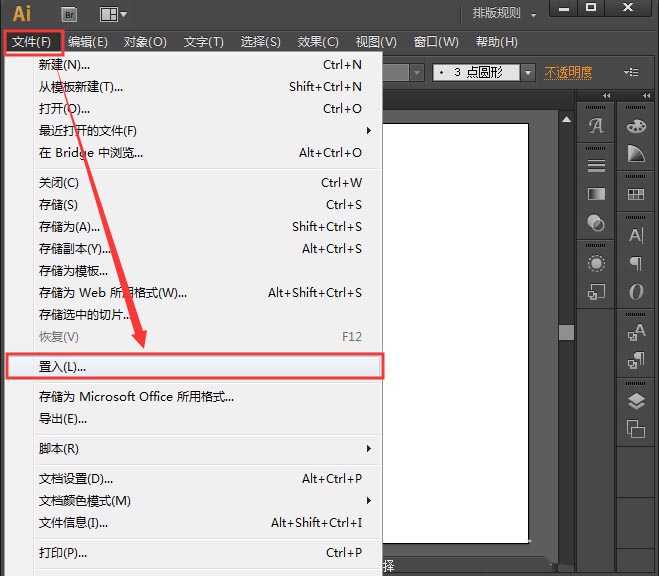Choose 存储为 Microsoft Office 所用格式...
The image size is (659, 576).
pos(194,397)
